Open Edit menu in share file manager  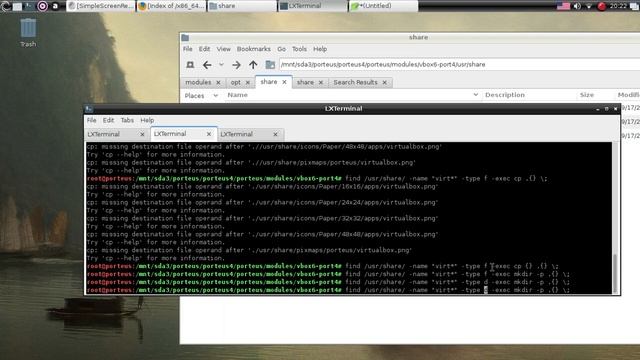(204, 49)
